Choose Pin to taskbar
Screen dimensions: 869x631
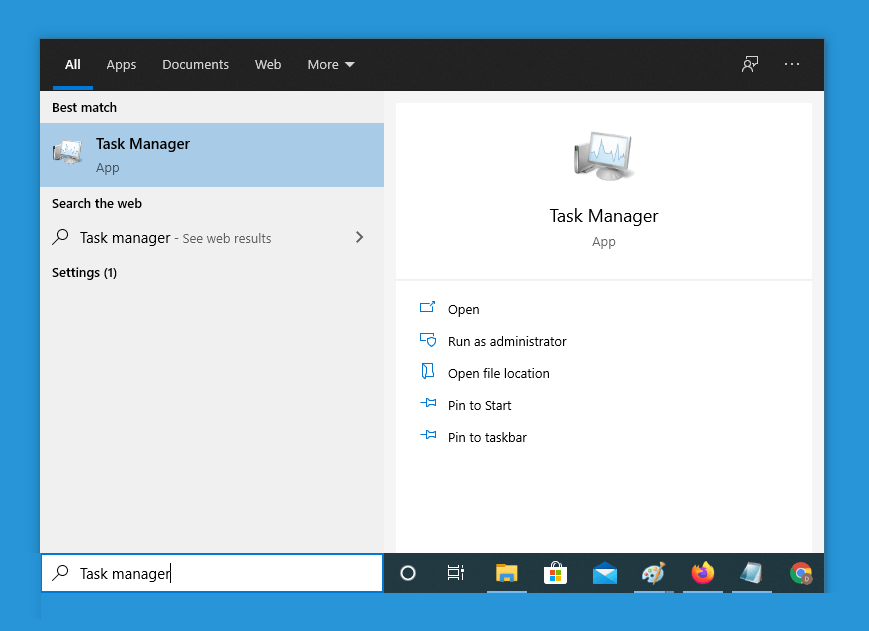click(487, 437)
